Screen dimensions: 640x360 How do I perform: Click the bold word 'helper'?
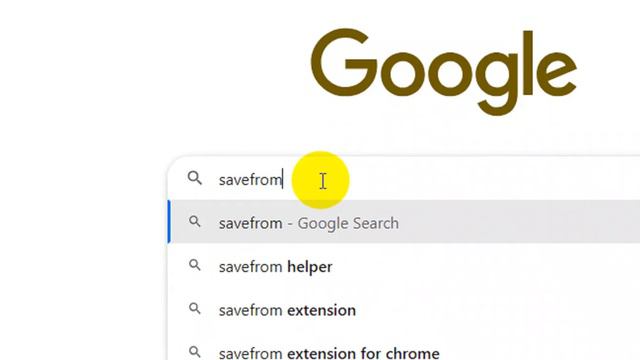pos(310,267)
